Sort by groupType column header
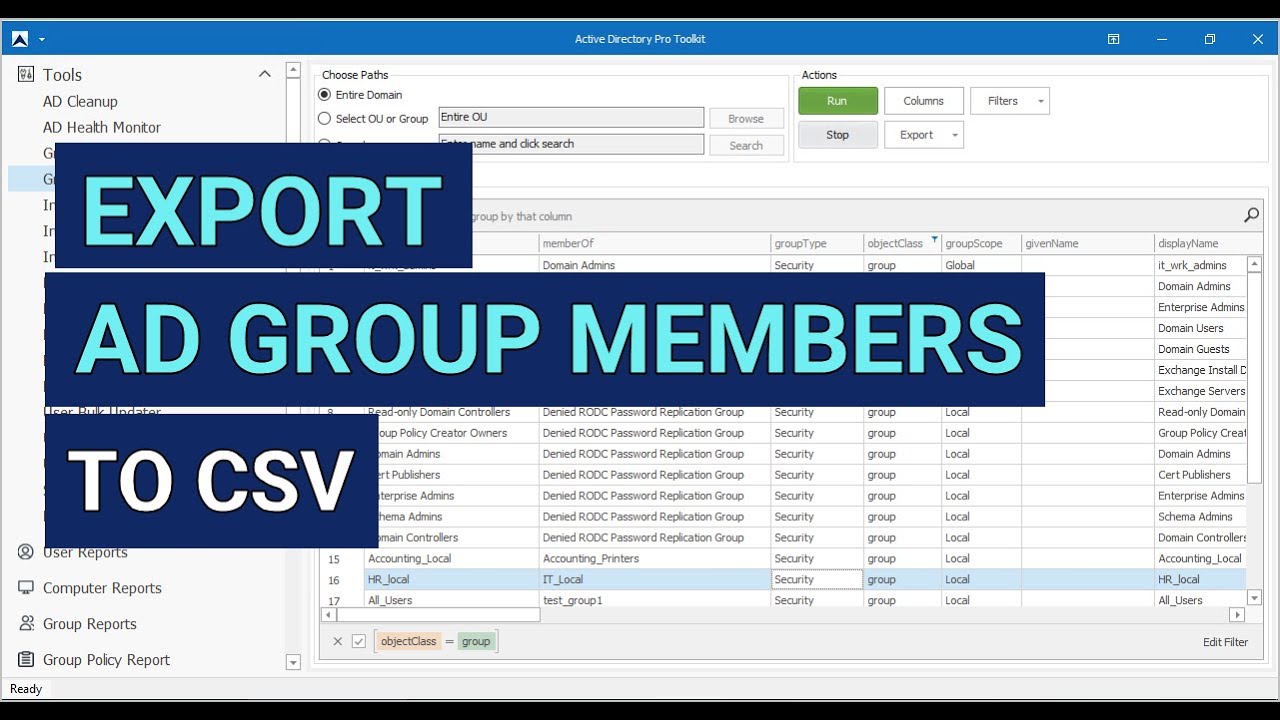The image size is (1280, 720). (818, 243)
